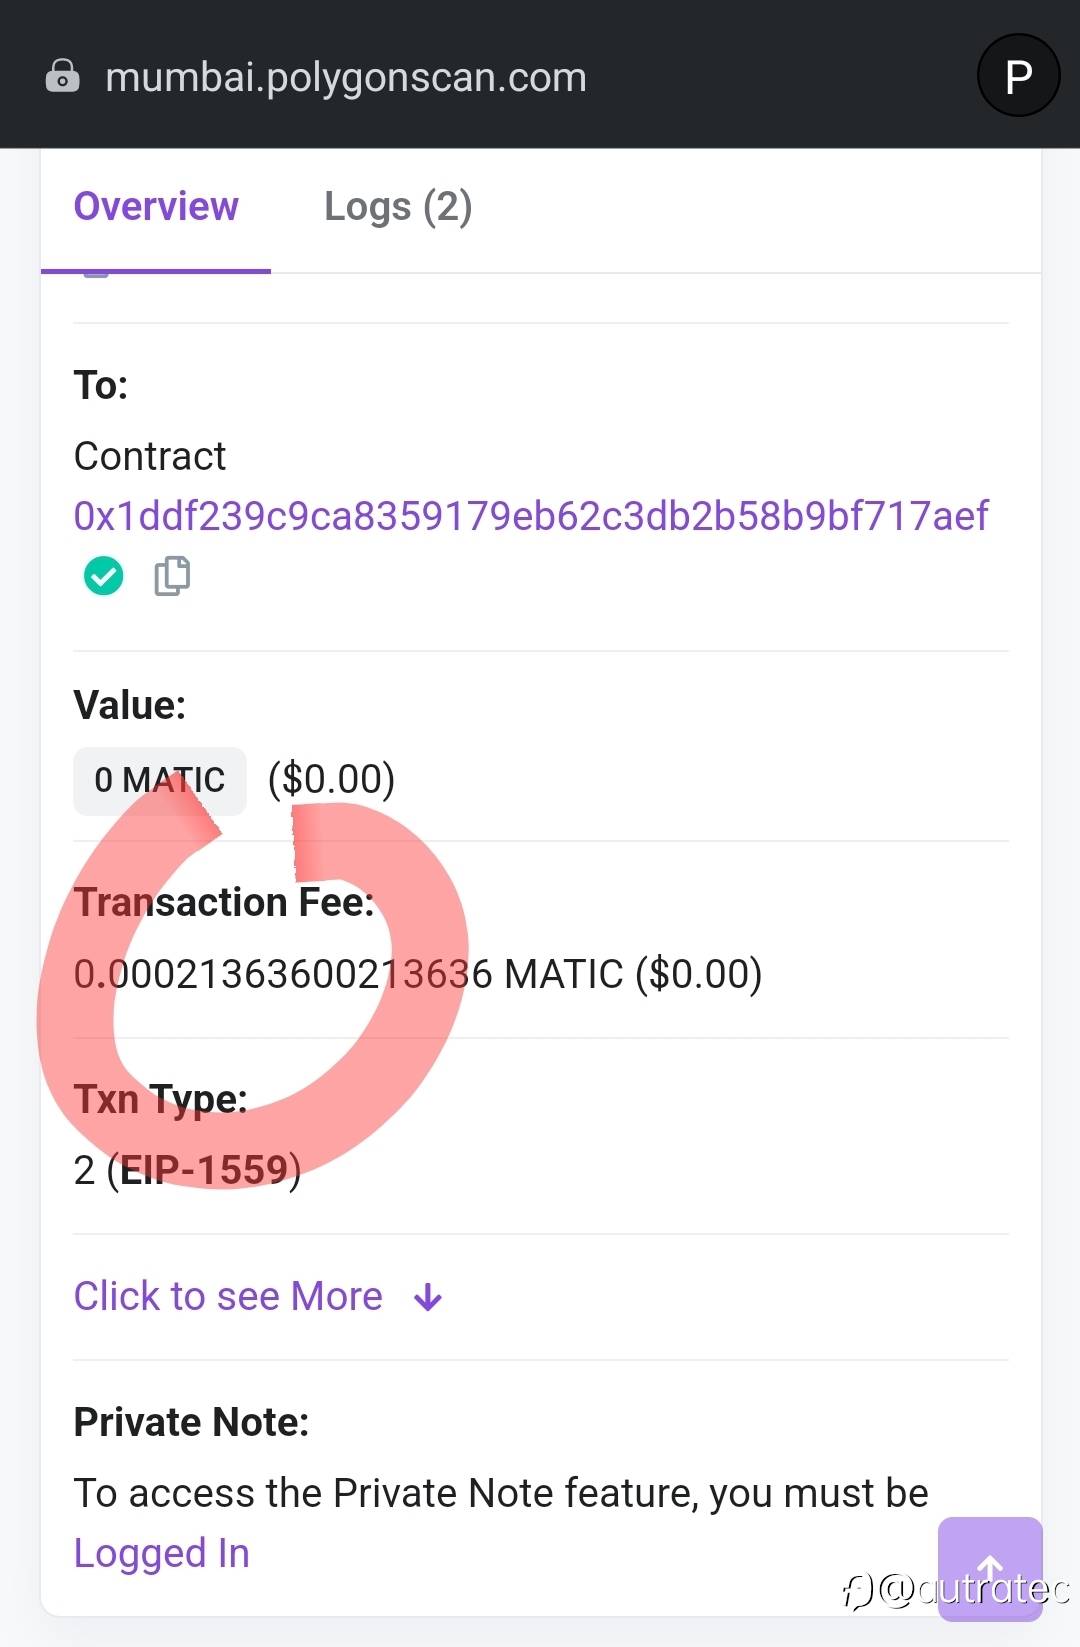This screenshot has width=1080, height=1647.
Task: Click the mumbai.polygonscan.com URL text
Action: [346, 77]
